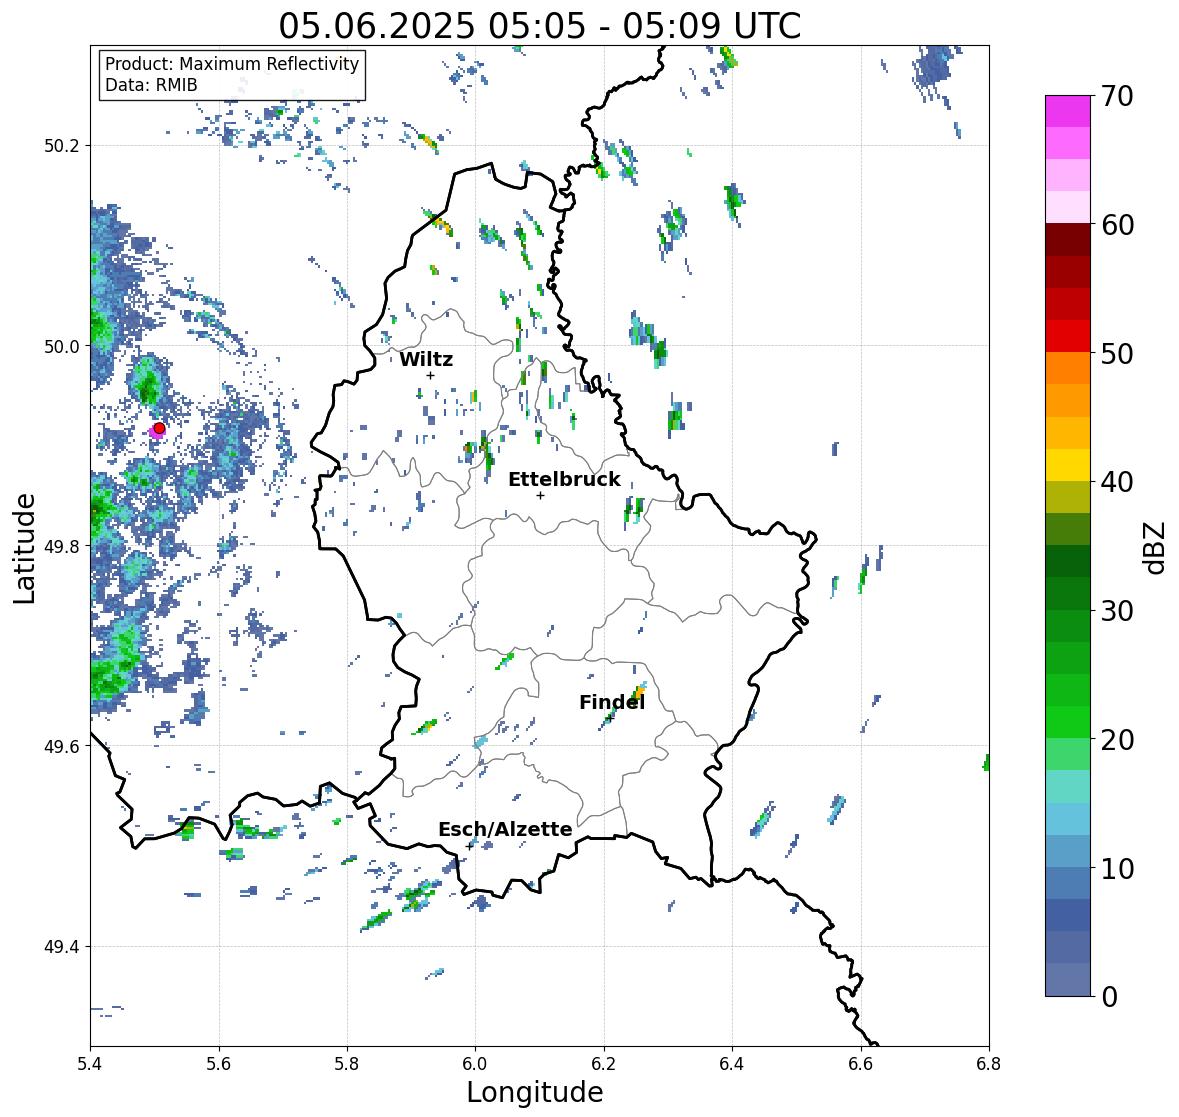Click the 5.4 longitude tick label

click(x=90, y=1064)
